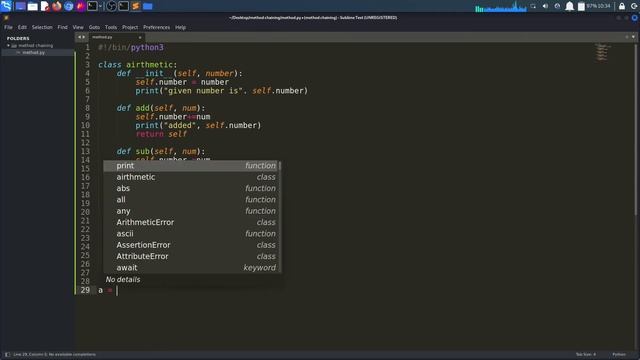This screenshot has width=640, height=360.
Task: Click the autocomplete popup scrollbar
Action: click(280, 167)
